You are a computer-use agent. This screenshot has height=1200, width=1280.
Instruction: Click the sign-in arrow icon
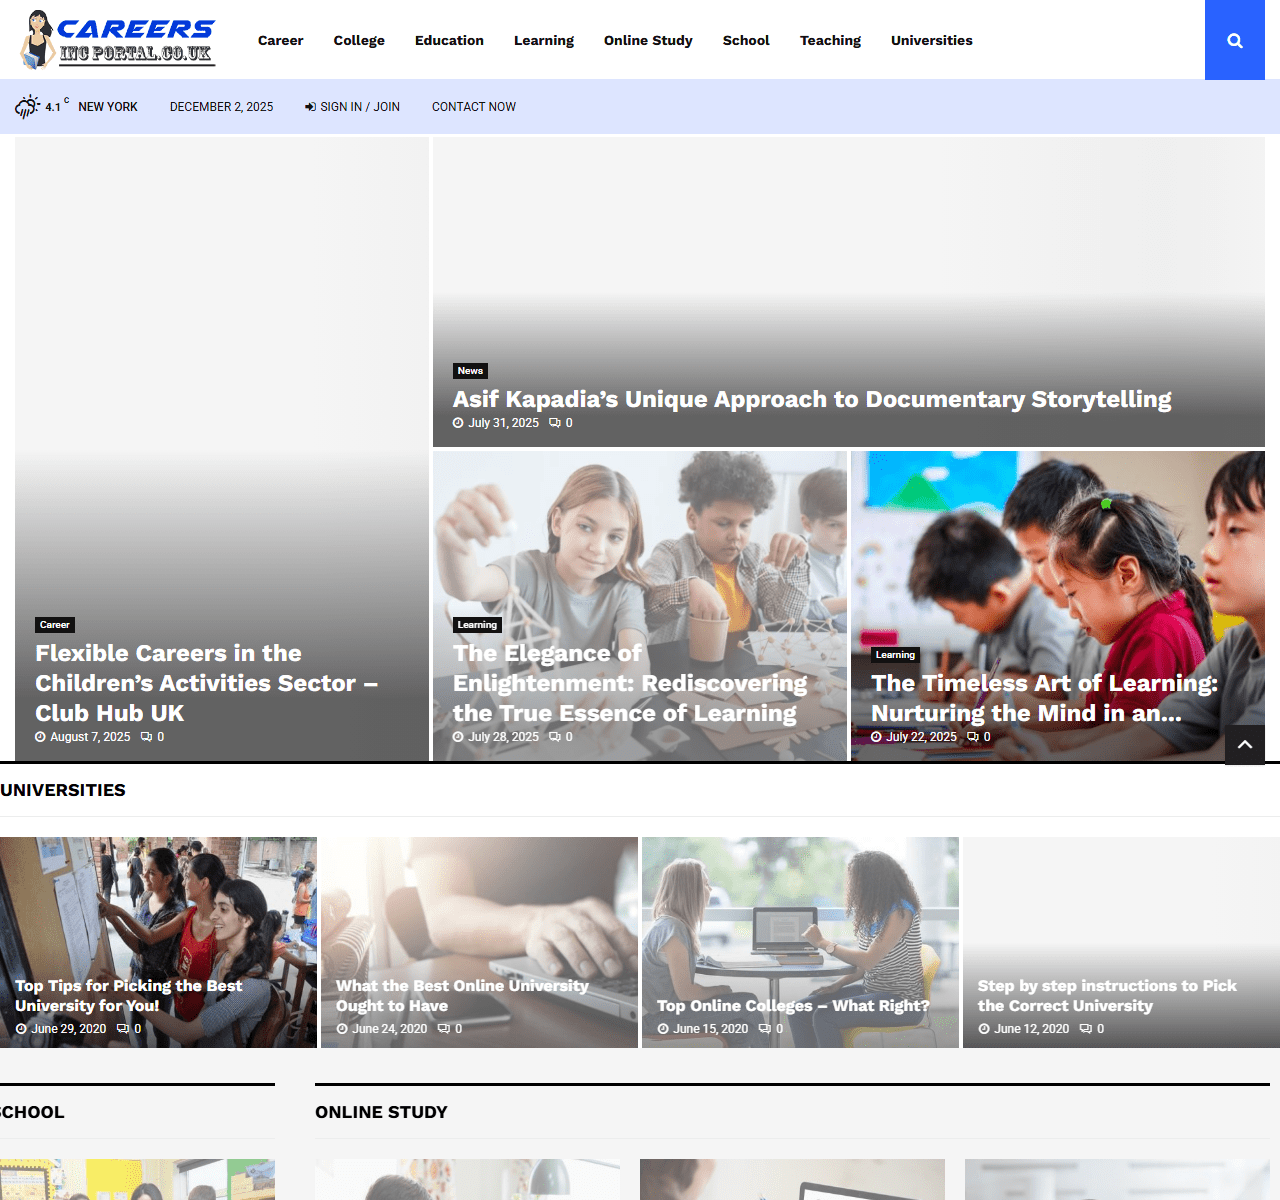310,107
